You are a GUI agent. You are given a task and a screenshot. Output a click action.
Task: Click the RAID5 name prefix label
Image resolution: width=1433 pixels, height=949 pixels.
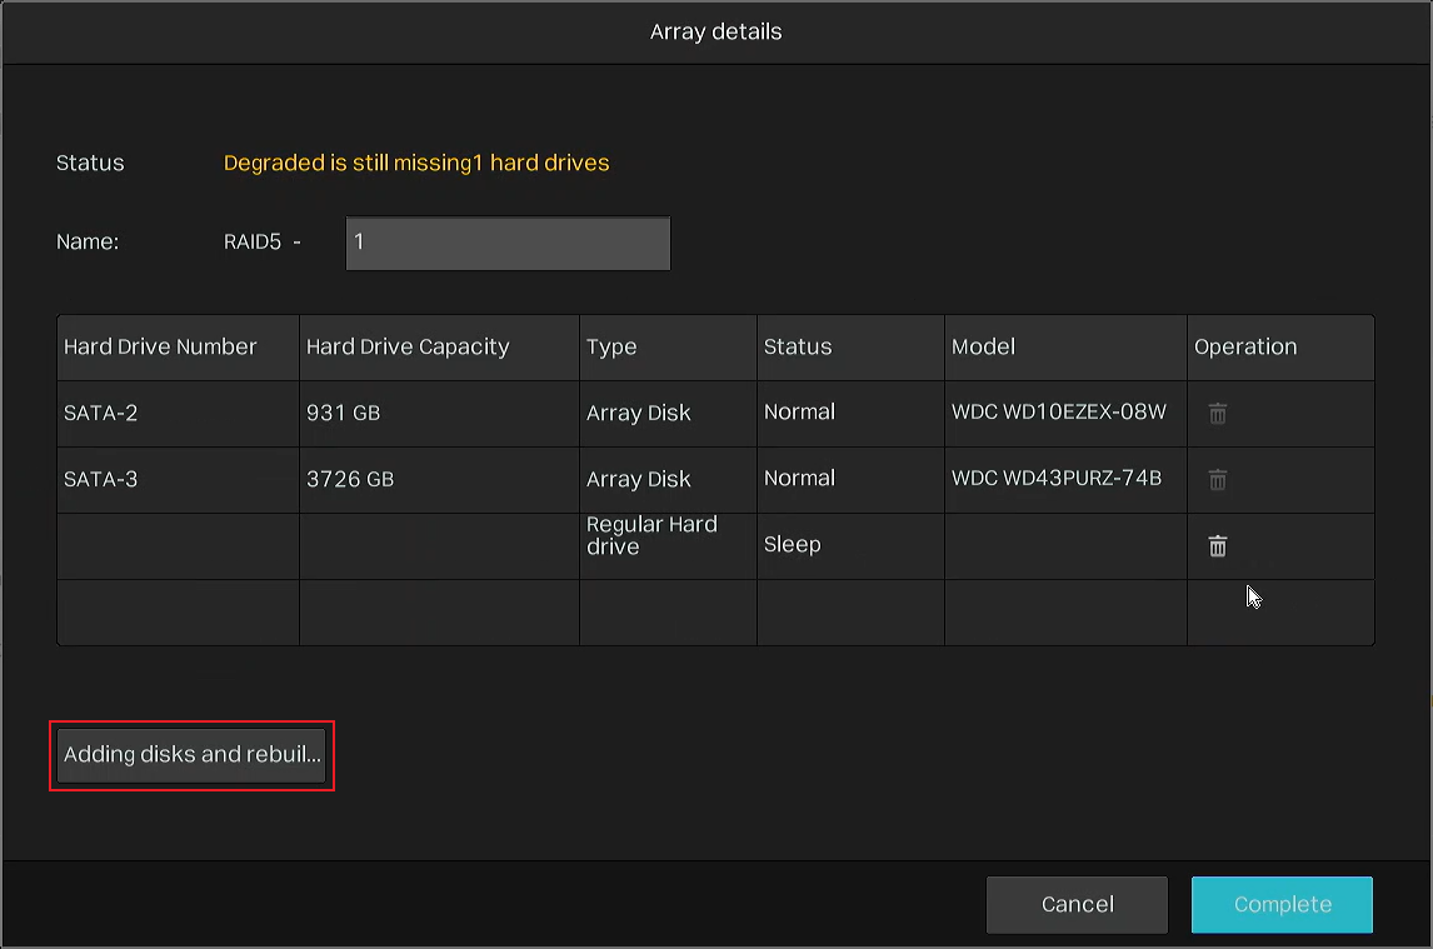click(x=262, y=242)
